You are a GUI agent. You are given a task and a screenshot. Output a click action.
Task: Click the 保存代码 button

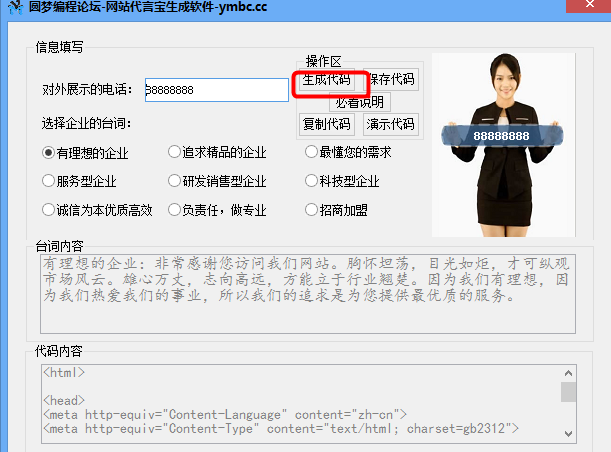pos(391,80)
